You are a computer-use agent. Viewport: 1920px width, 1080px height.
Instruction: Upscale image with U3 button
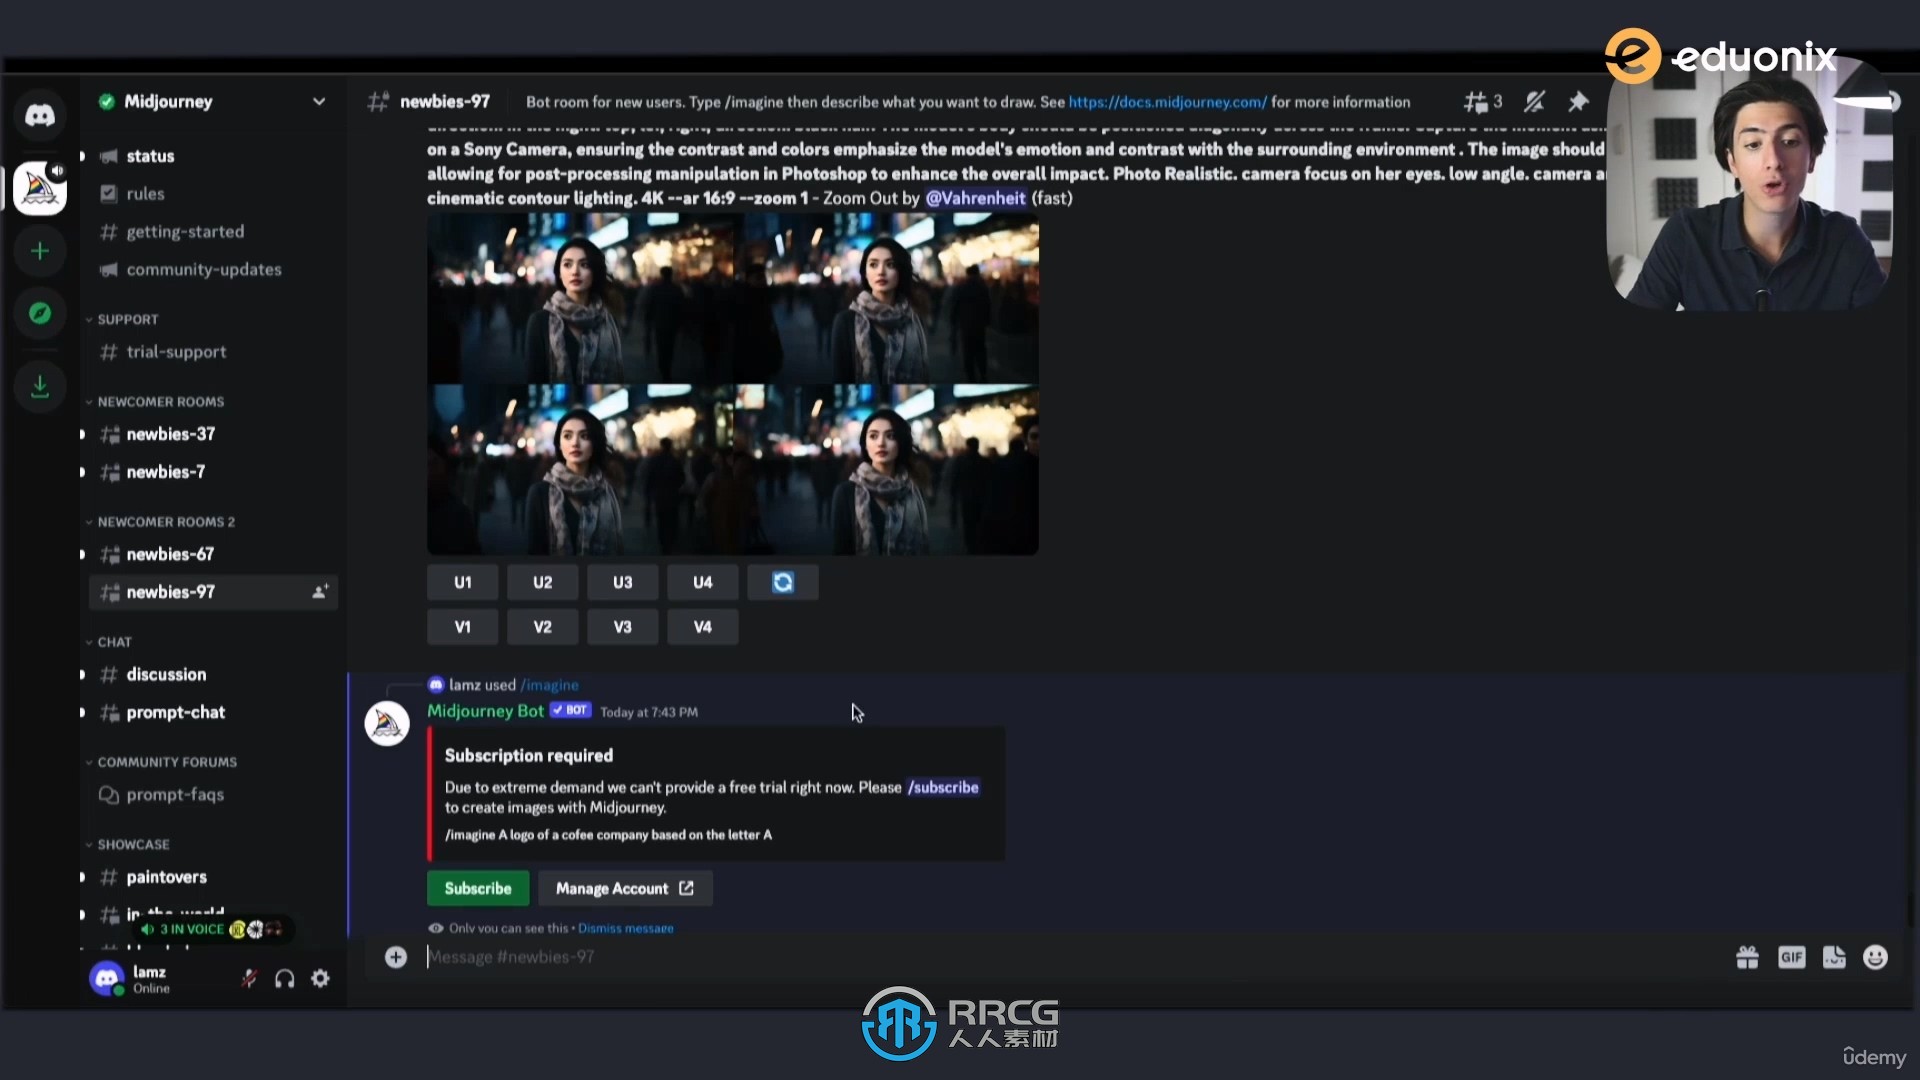click(x=623, y=582)
